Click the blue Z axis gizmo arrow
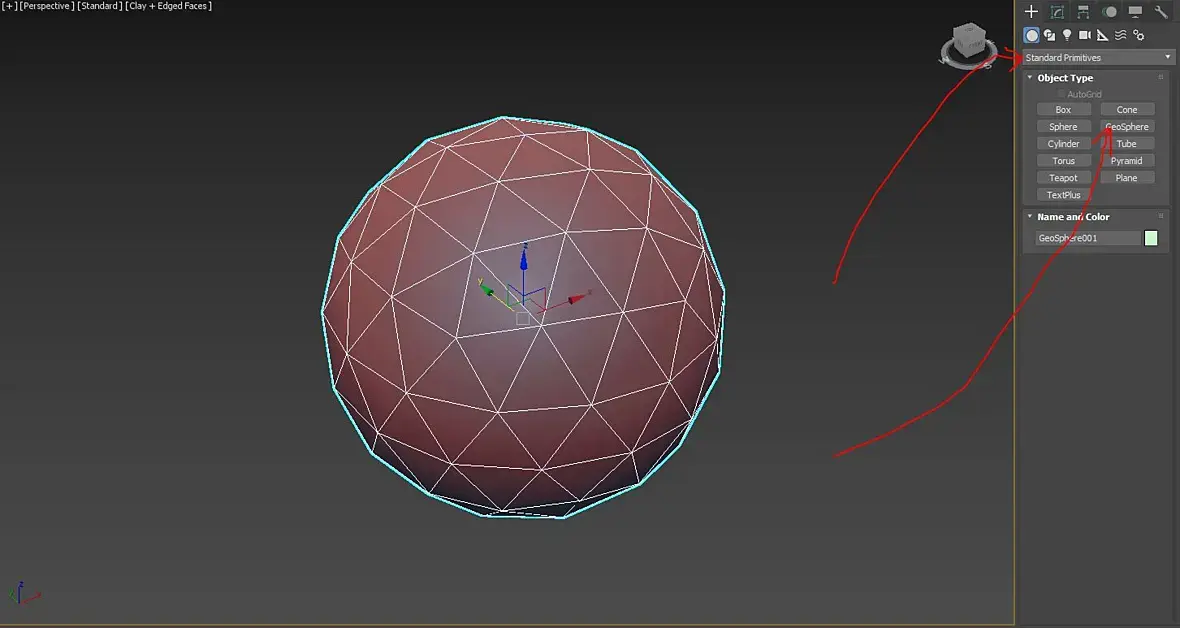 click(524, 259)
